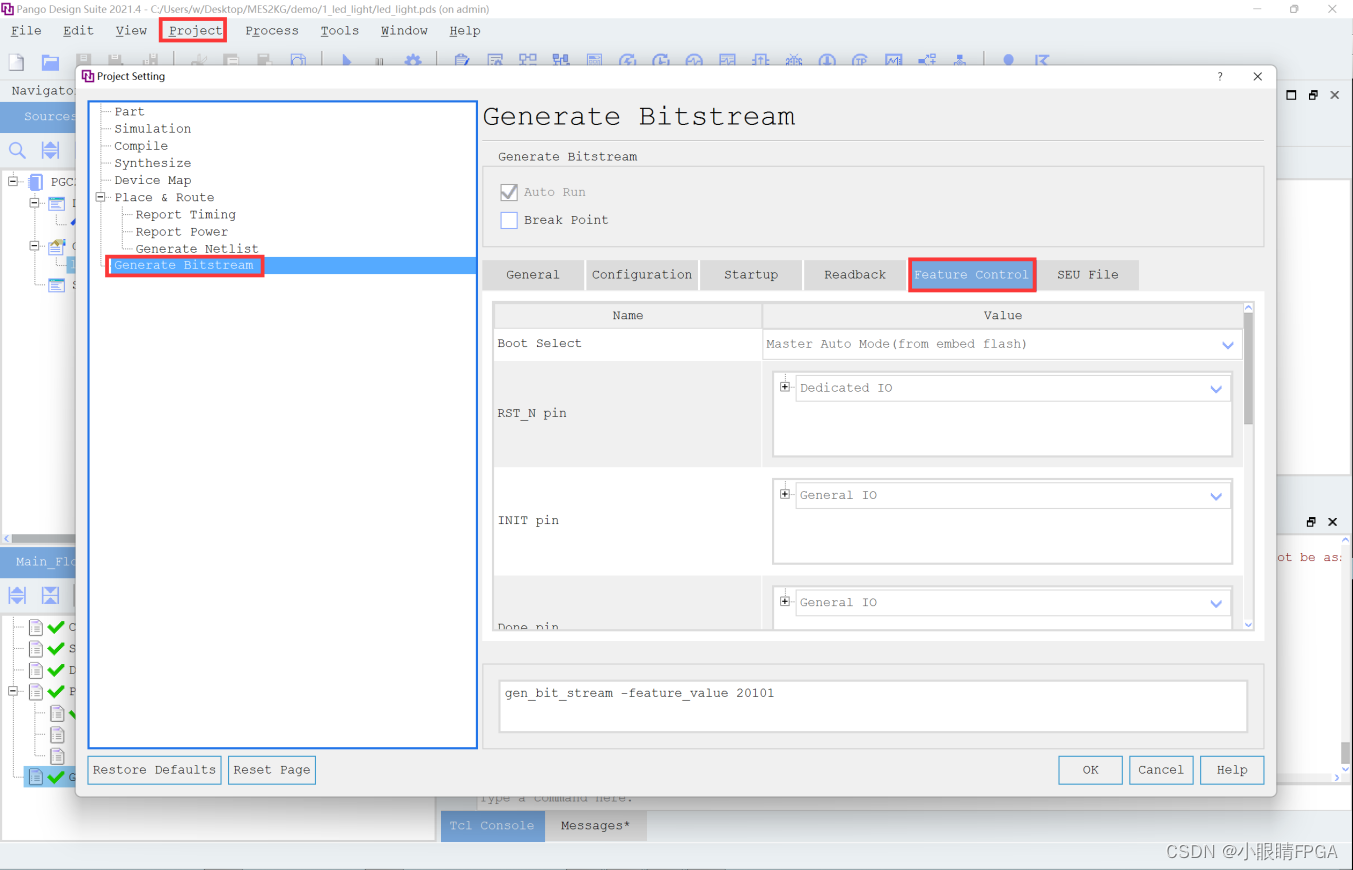Select Report Timing in settings tree
This screenshot has height=870, width=1353.
tap(185, 215)
